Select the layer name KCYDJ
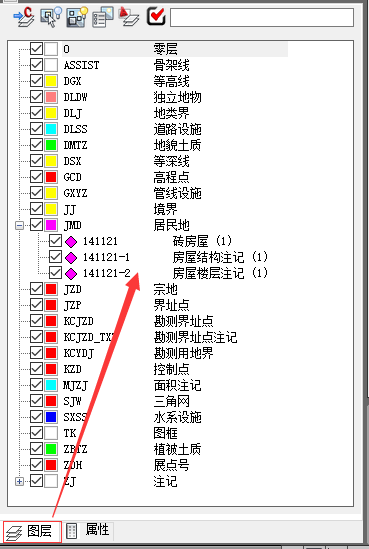The image size is (369, 549). click(x=78, y=353)
